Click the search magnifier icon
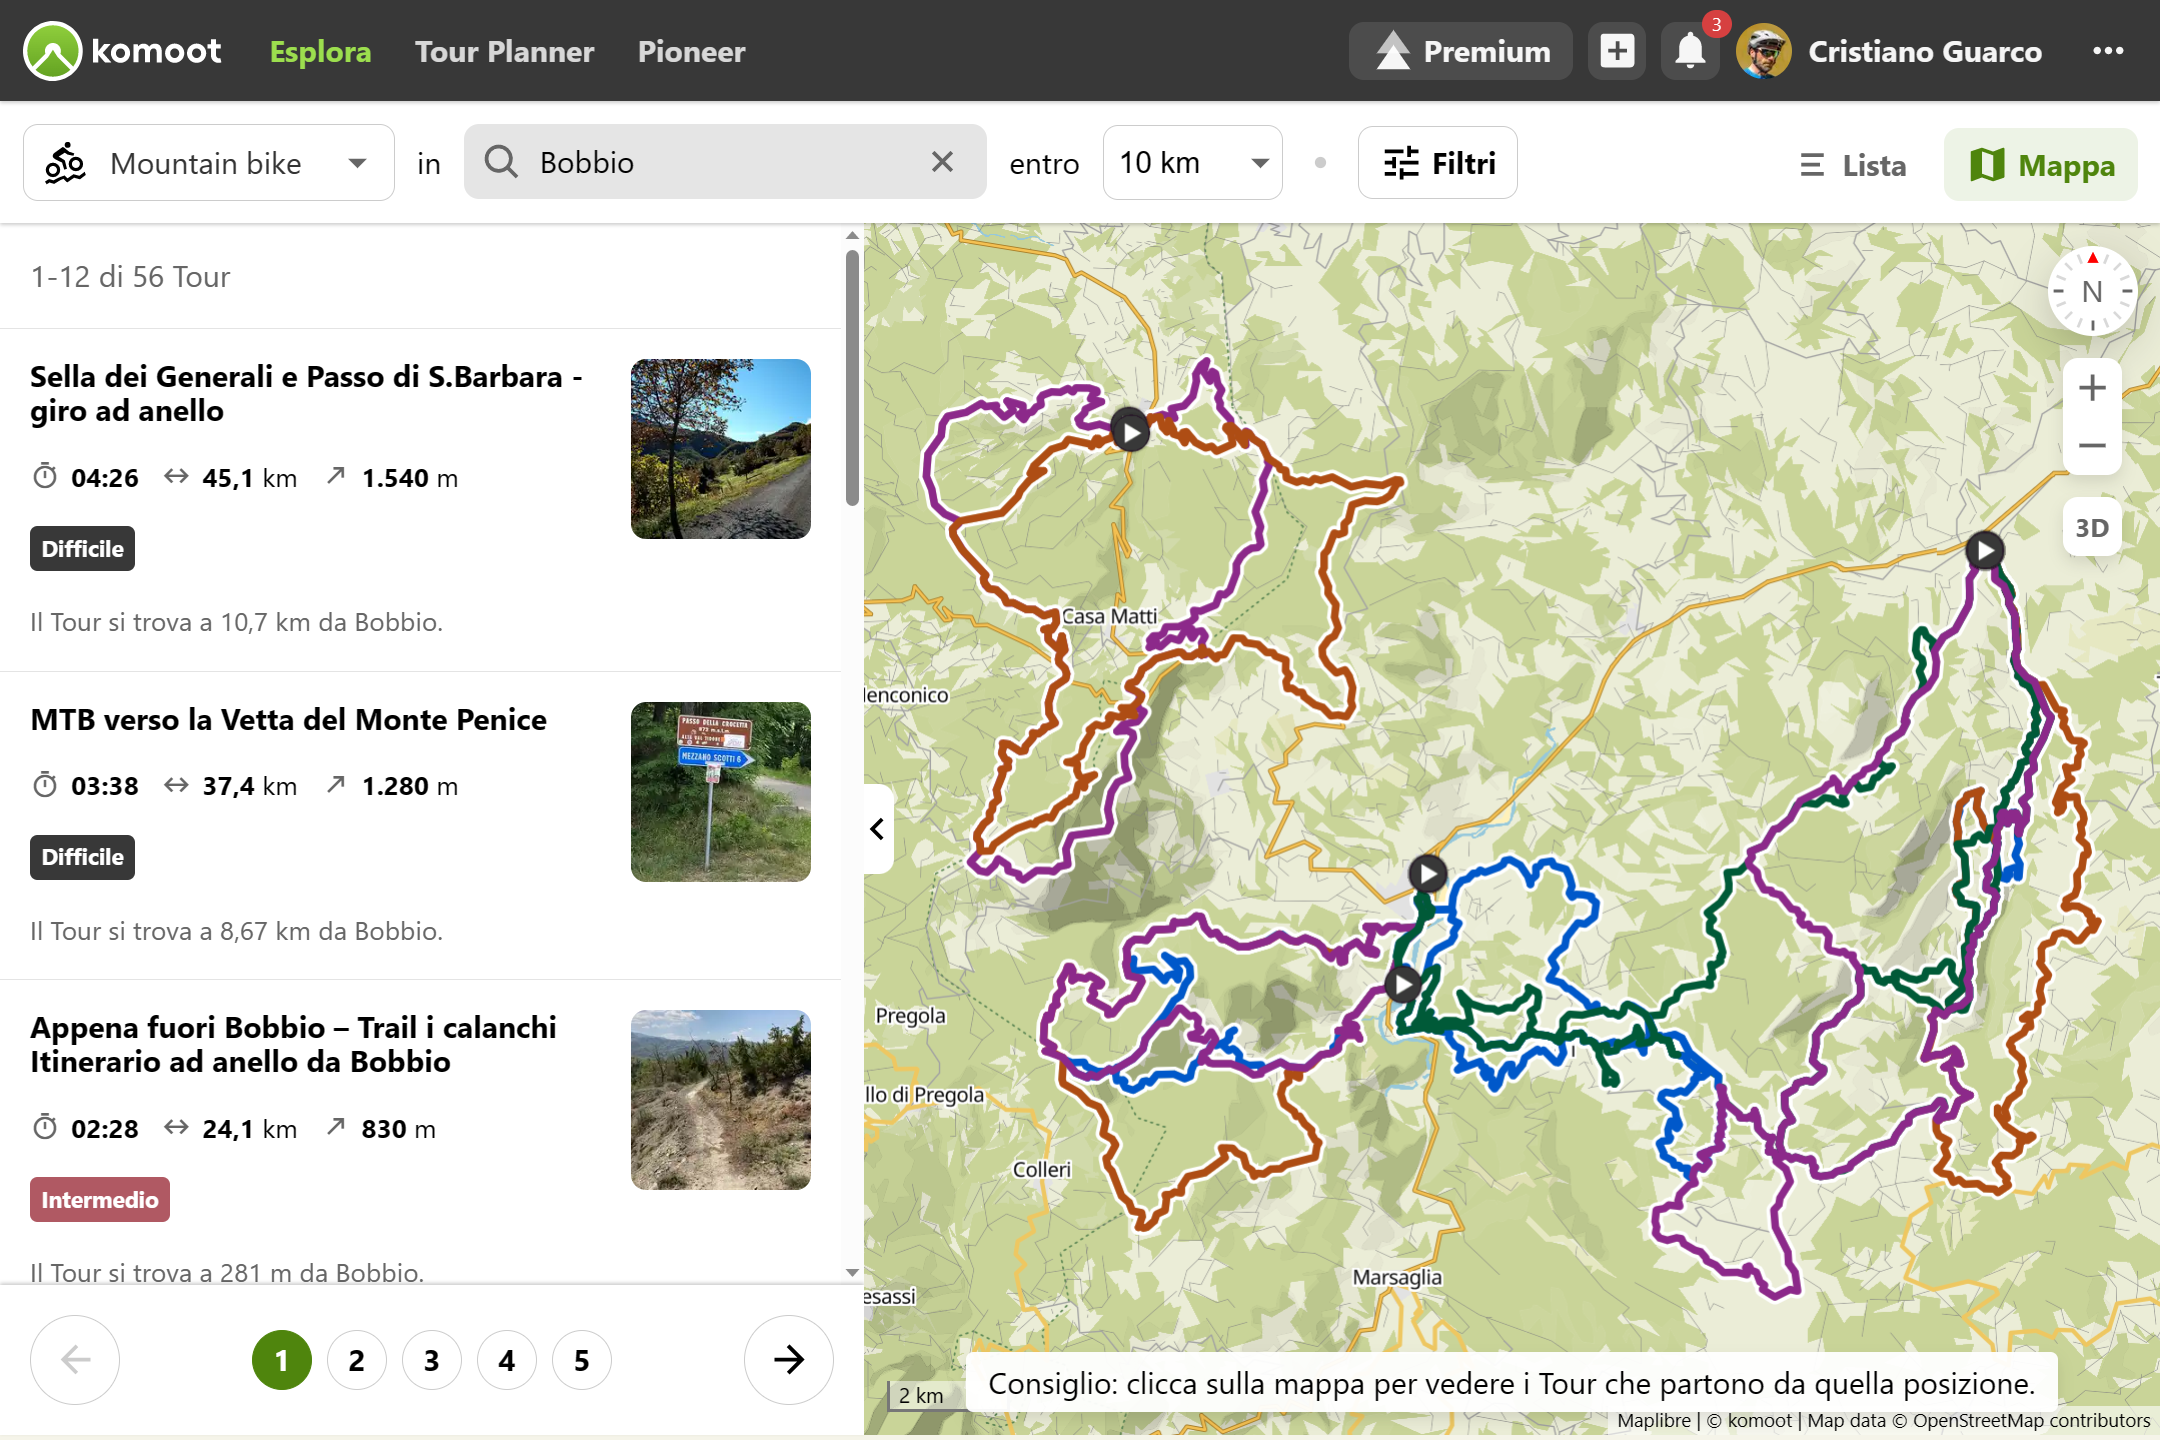This screenshot has height=1440, width=2160. pos(501,162)
